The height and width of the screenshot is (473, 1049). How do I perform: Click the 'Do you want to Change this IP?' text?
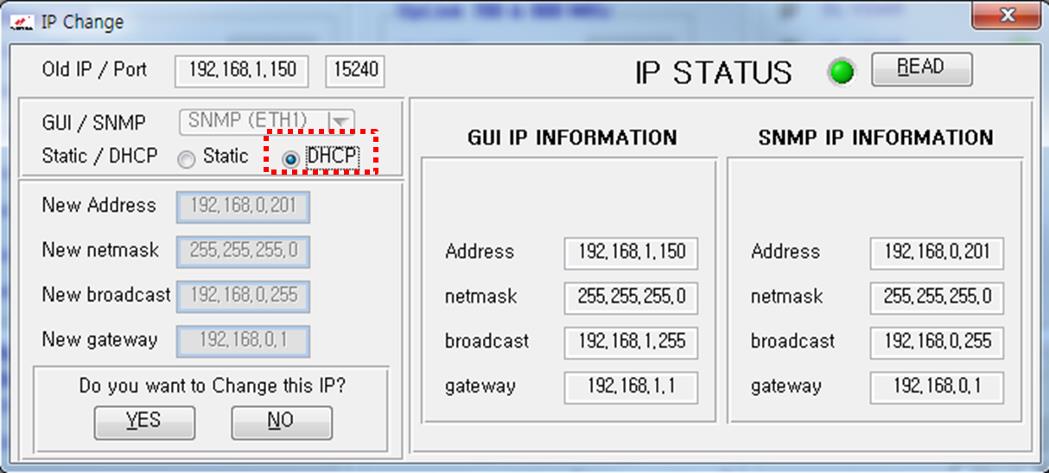coord(212,386)
